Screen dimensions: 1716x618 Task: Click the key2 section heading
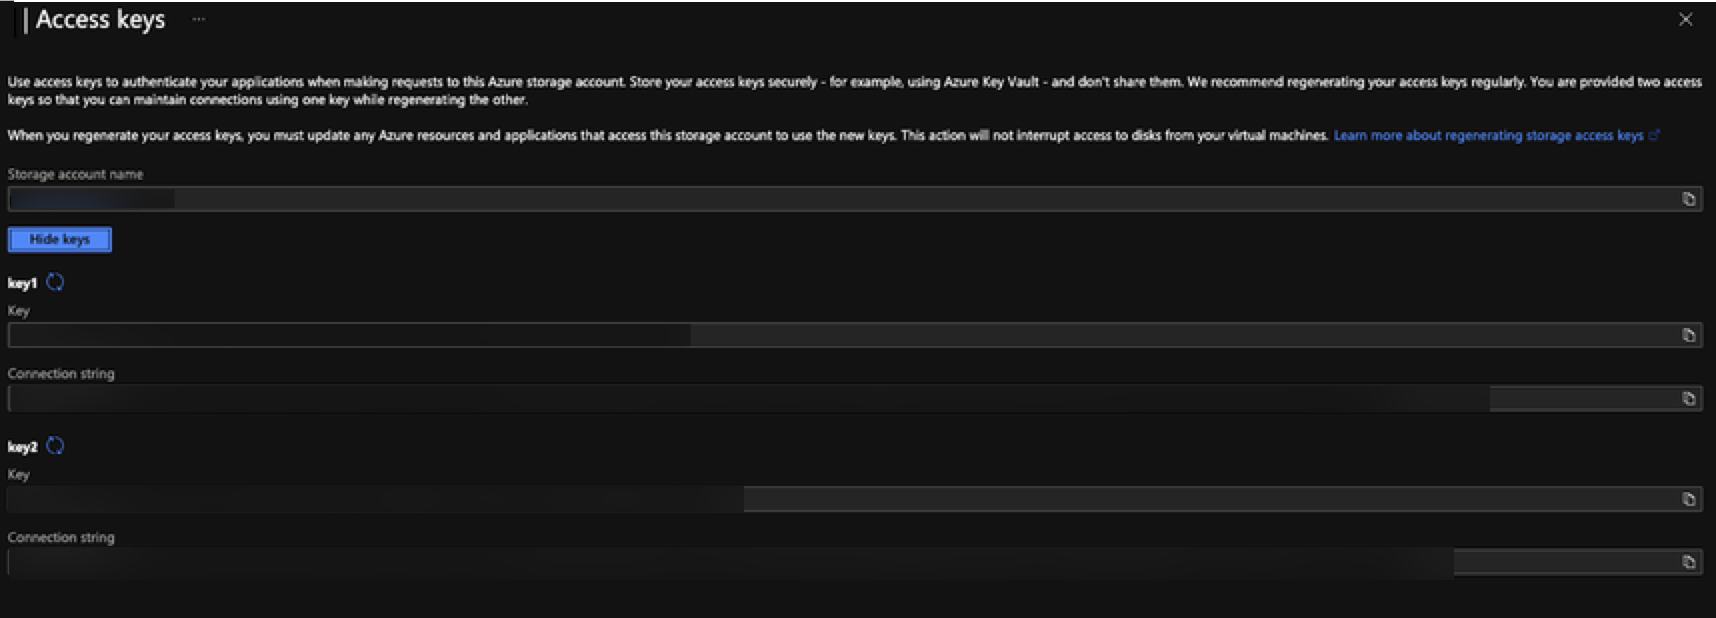[22, 447]
